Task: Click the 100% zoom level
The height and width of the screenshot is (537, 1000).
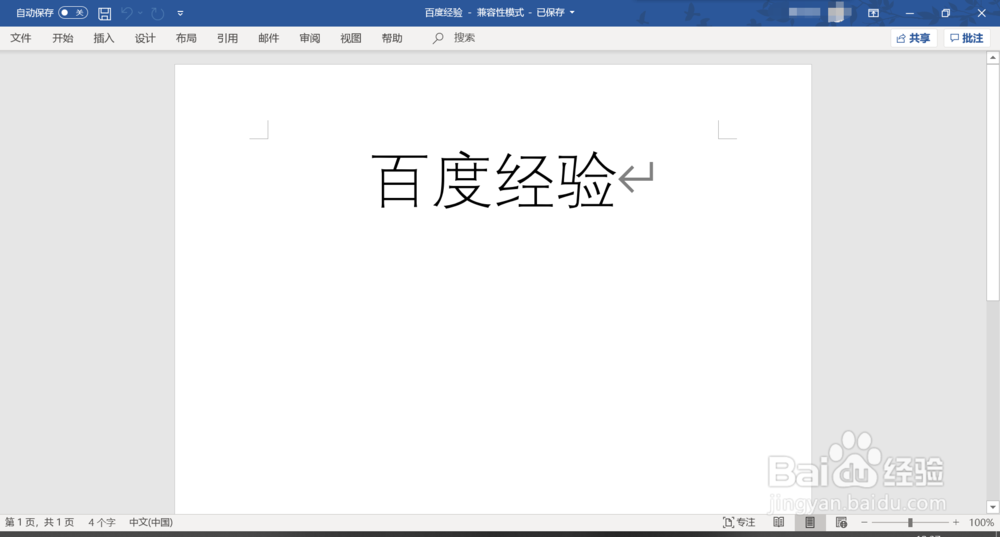Action: [x=982, y=522]
